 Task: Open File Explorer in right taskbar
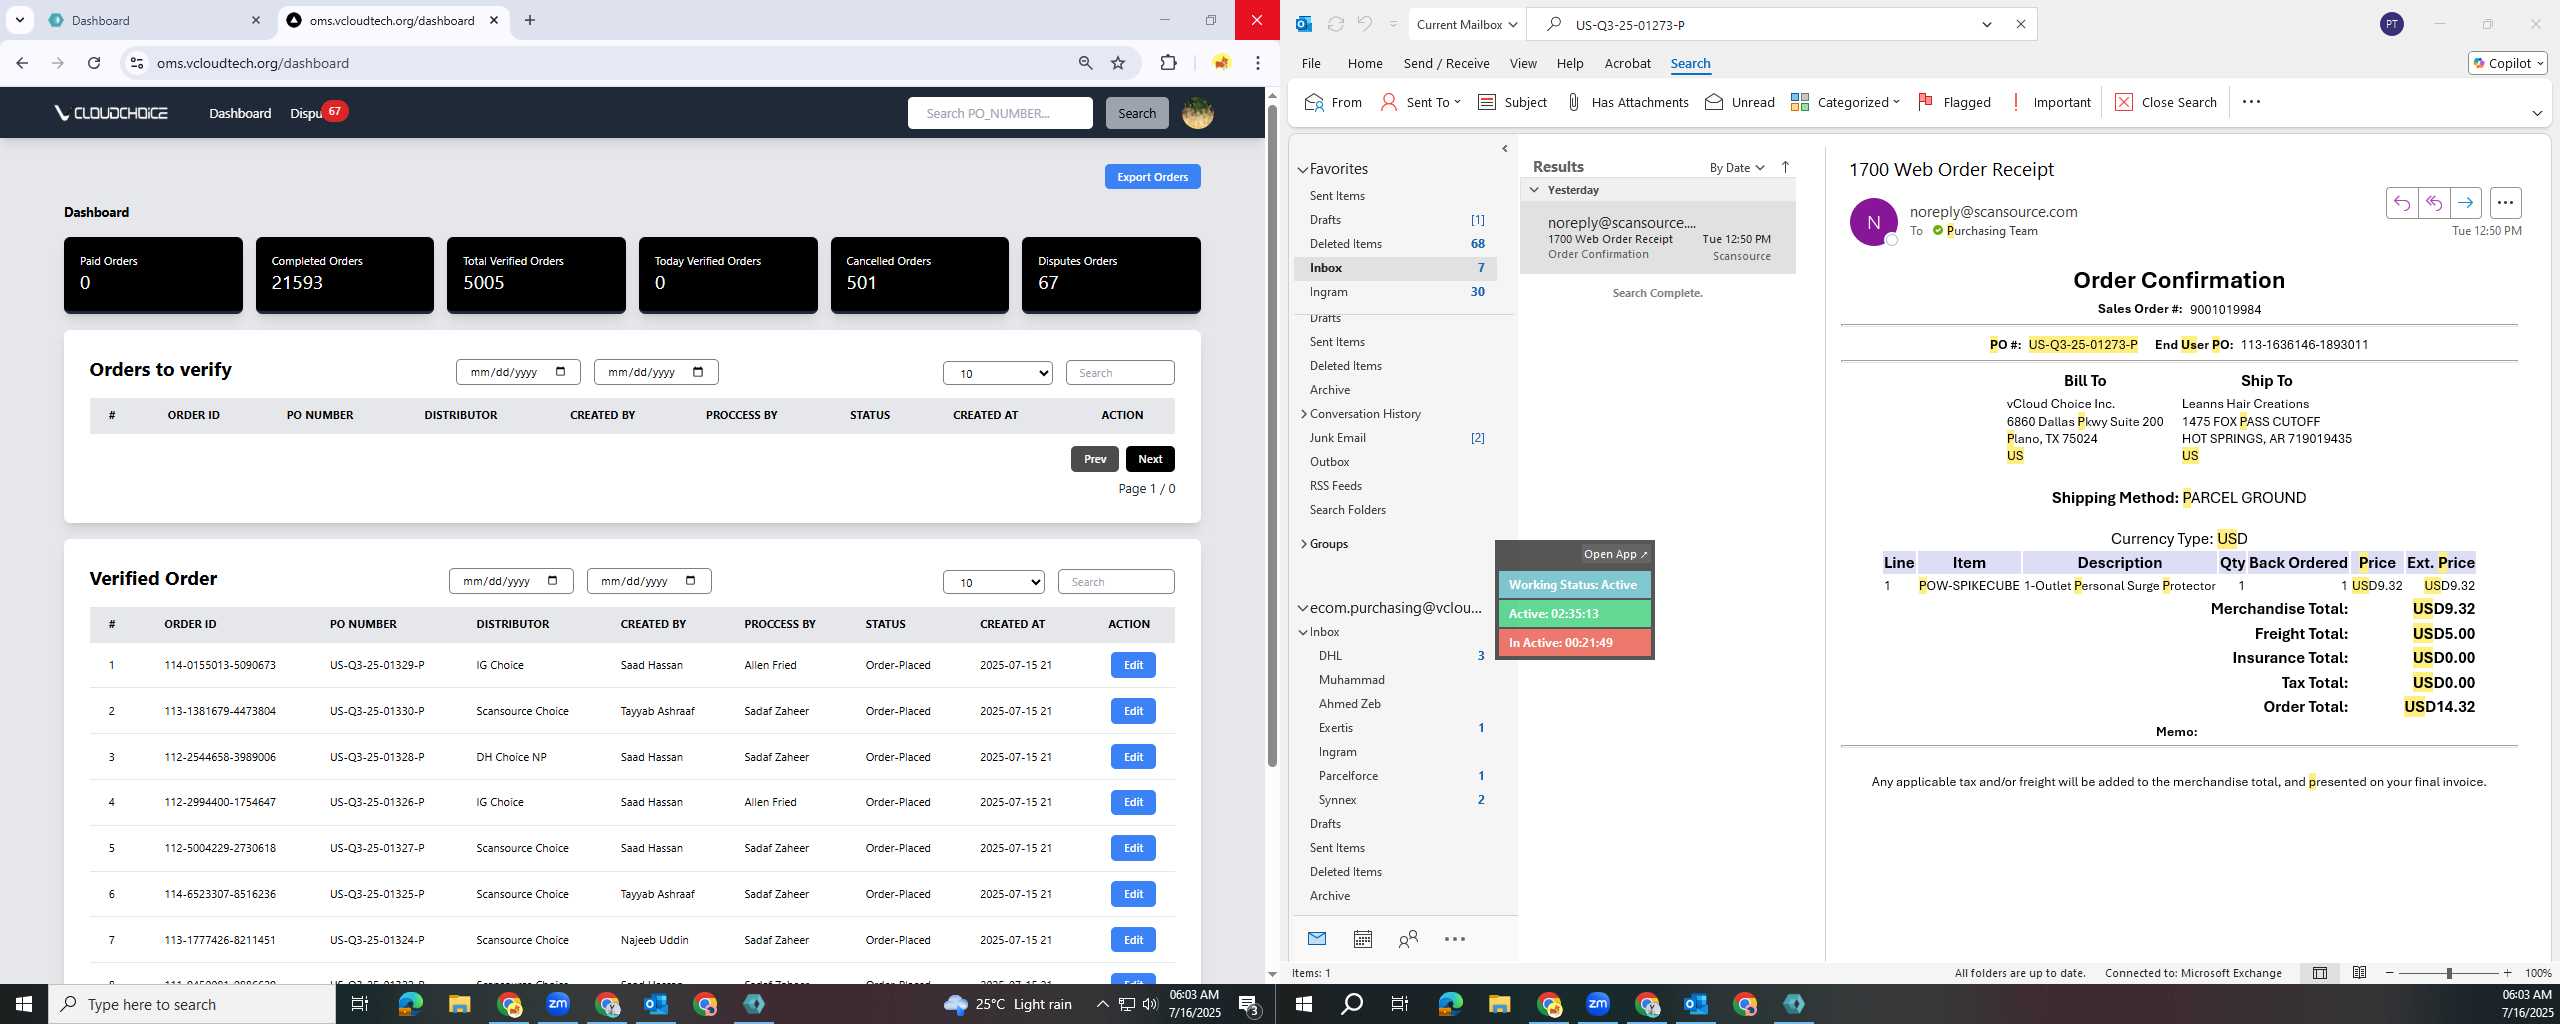[1499, 1004]
